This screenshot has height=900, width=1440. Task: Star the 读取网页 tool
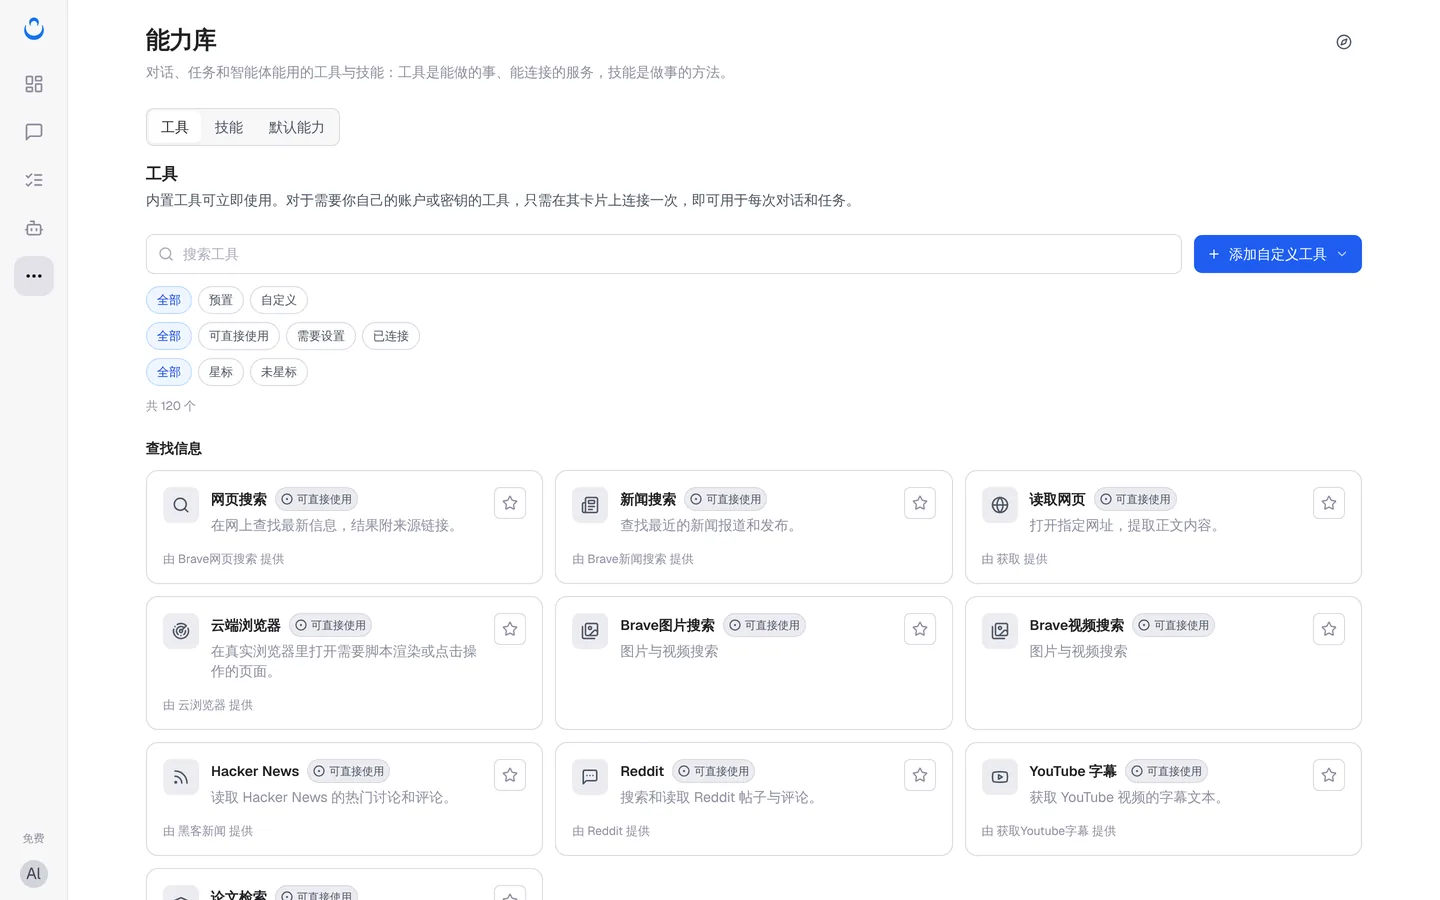tap(1329, 503)
